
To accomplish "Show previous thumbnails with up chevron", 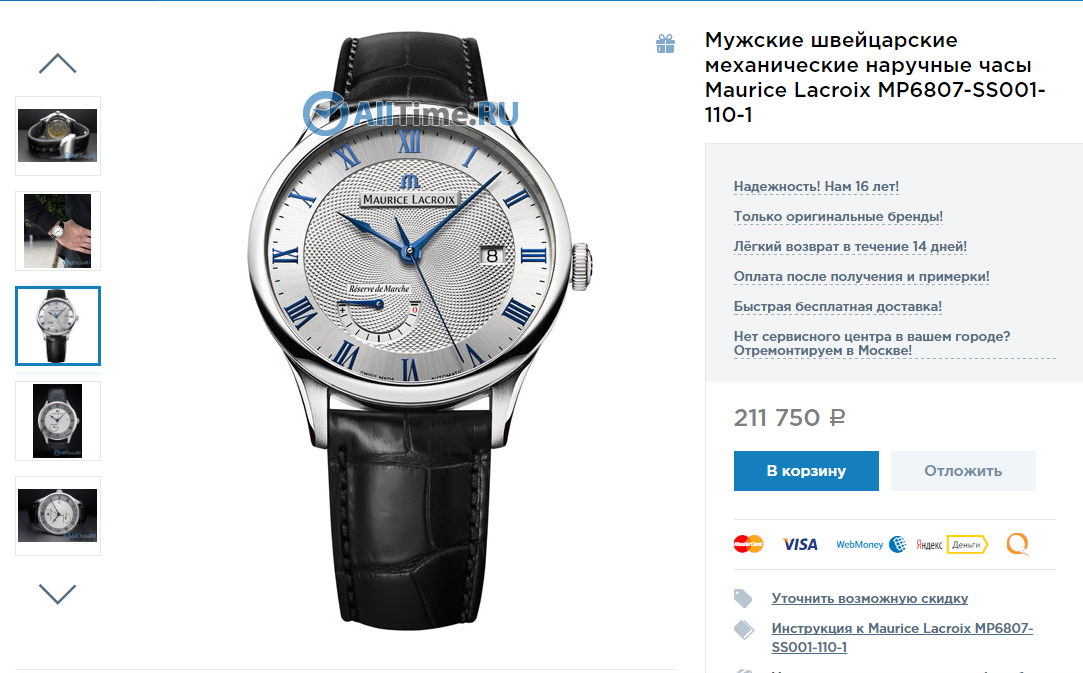I will pos(58,64).
